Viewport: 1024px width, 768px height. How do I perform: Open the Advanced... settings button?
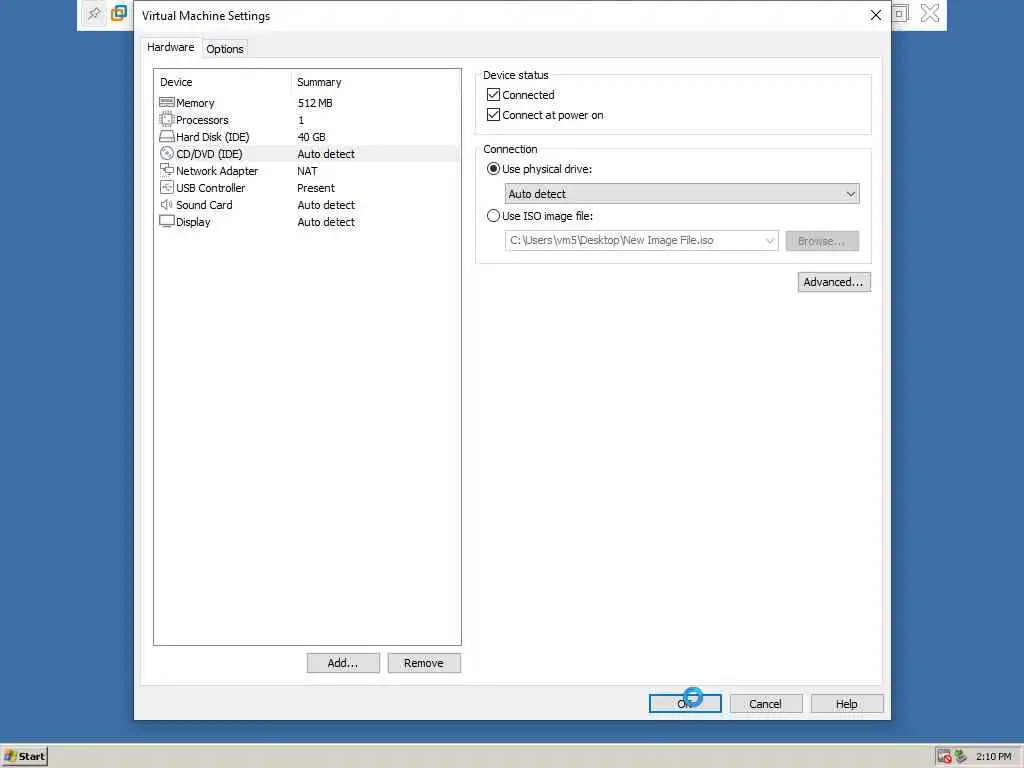click(x=834, y=282)
